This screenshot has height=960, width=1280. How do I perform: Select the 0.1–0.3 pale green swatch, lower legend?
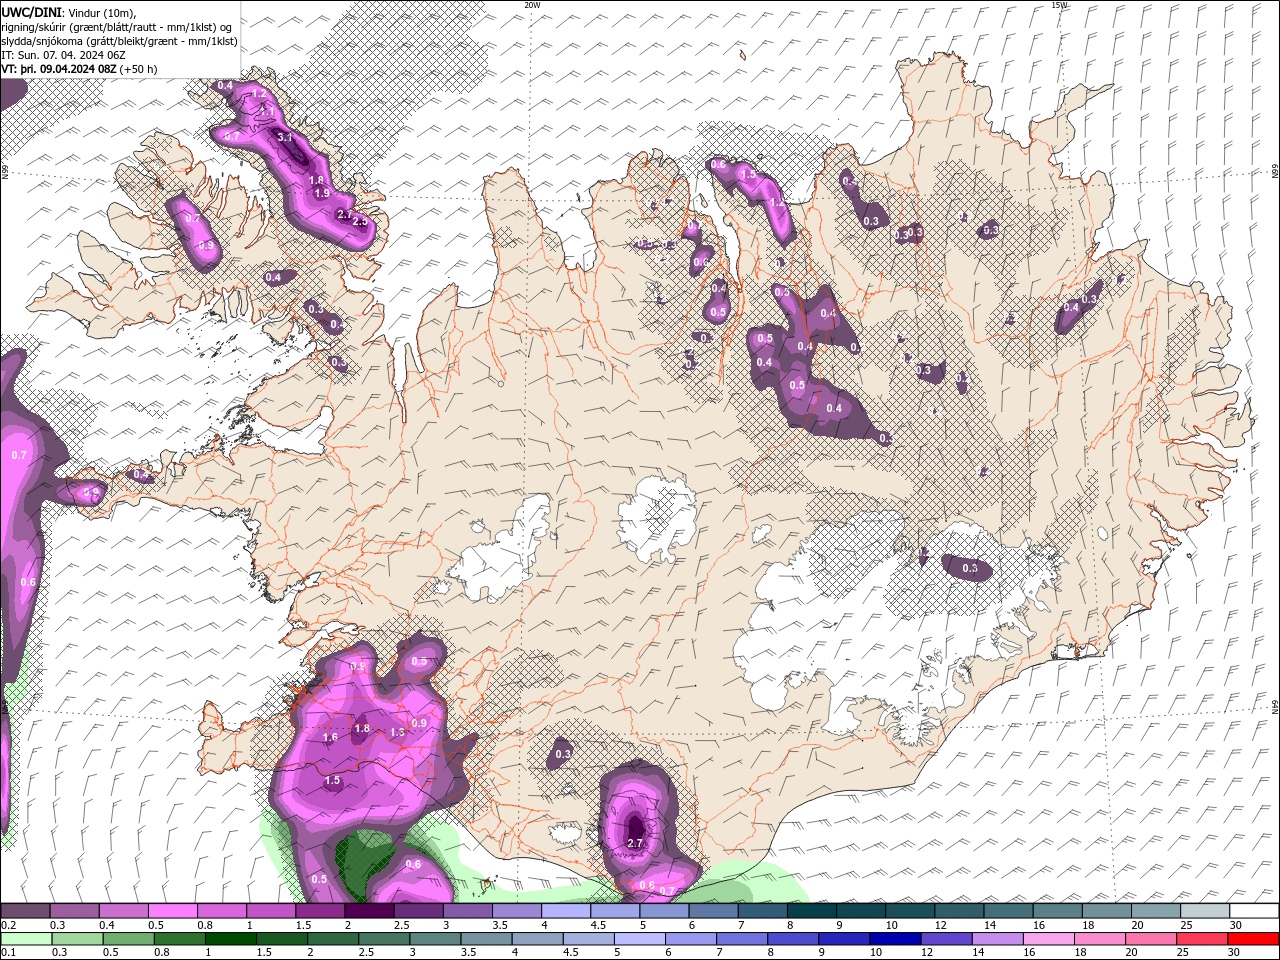[x=26, y=939]
